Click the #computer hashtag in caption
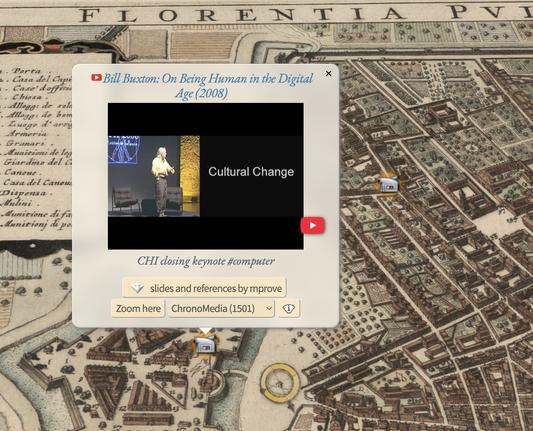533x431 pixels. 251,261
